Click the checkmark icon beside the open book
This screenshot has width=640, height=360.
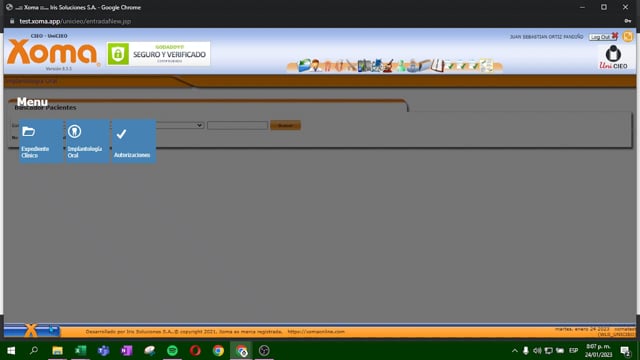tap(450, 66)
